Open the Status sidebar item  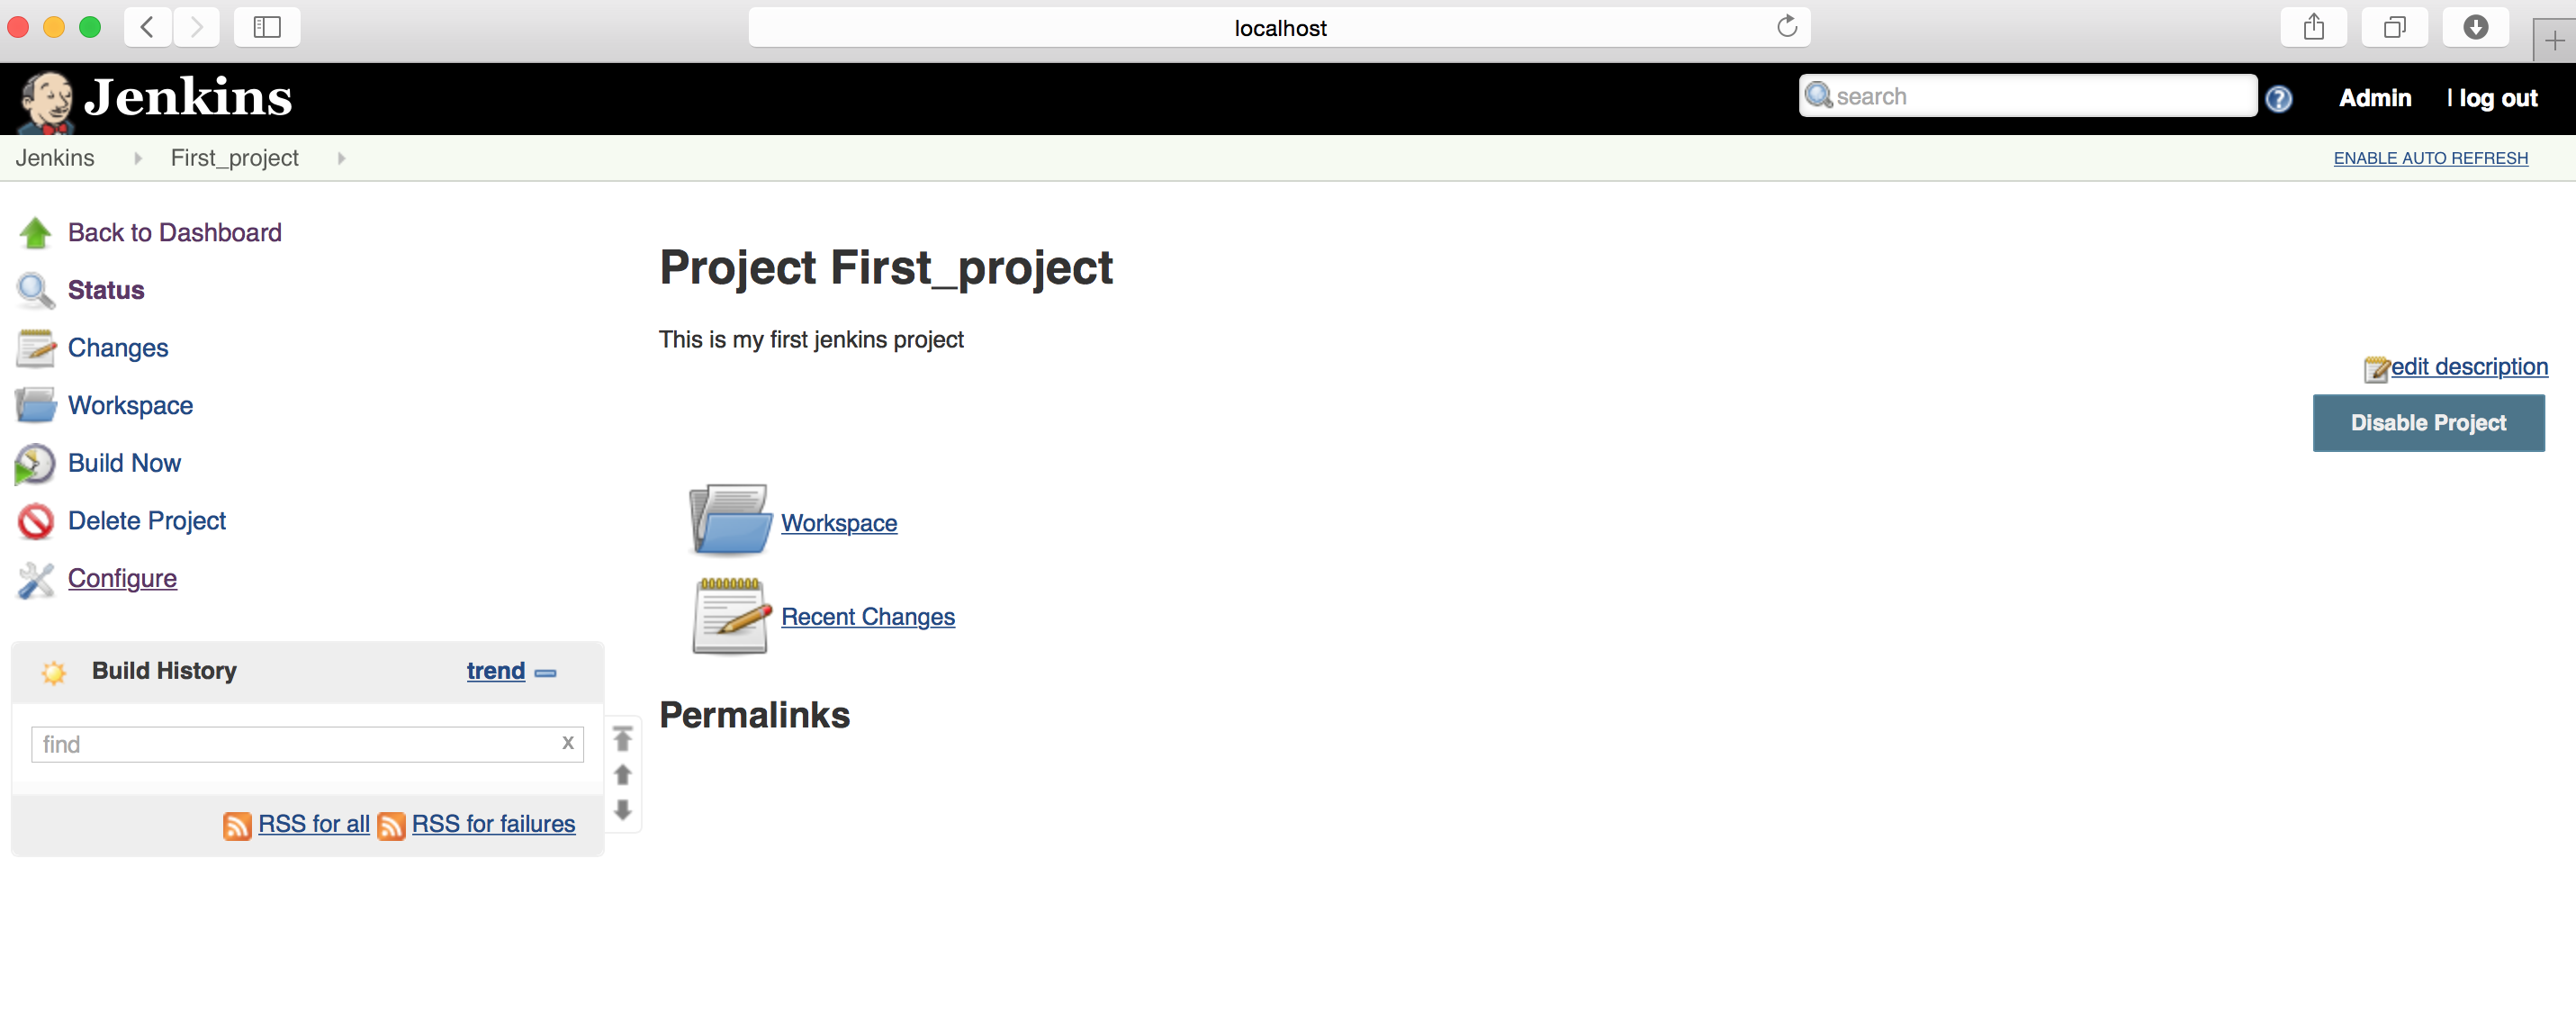(106, 291)
